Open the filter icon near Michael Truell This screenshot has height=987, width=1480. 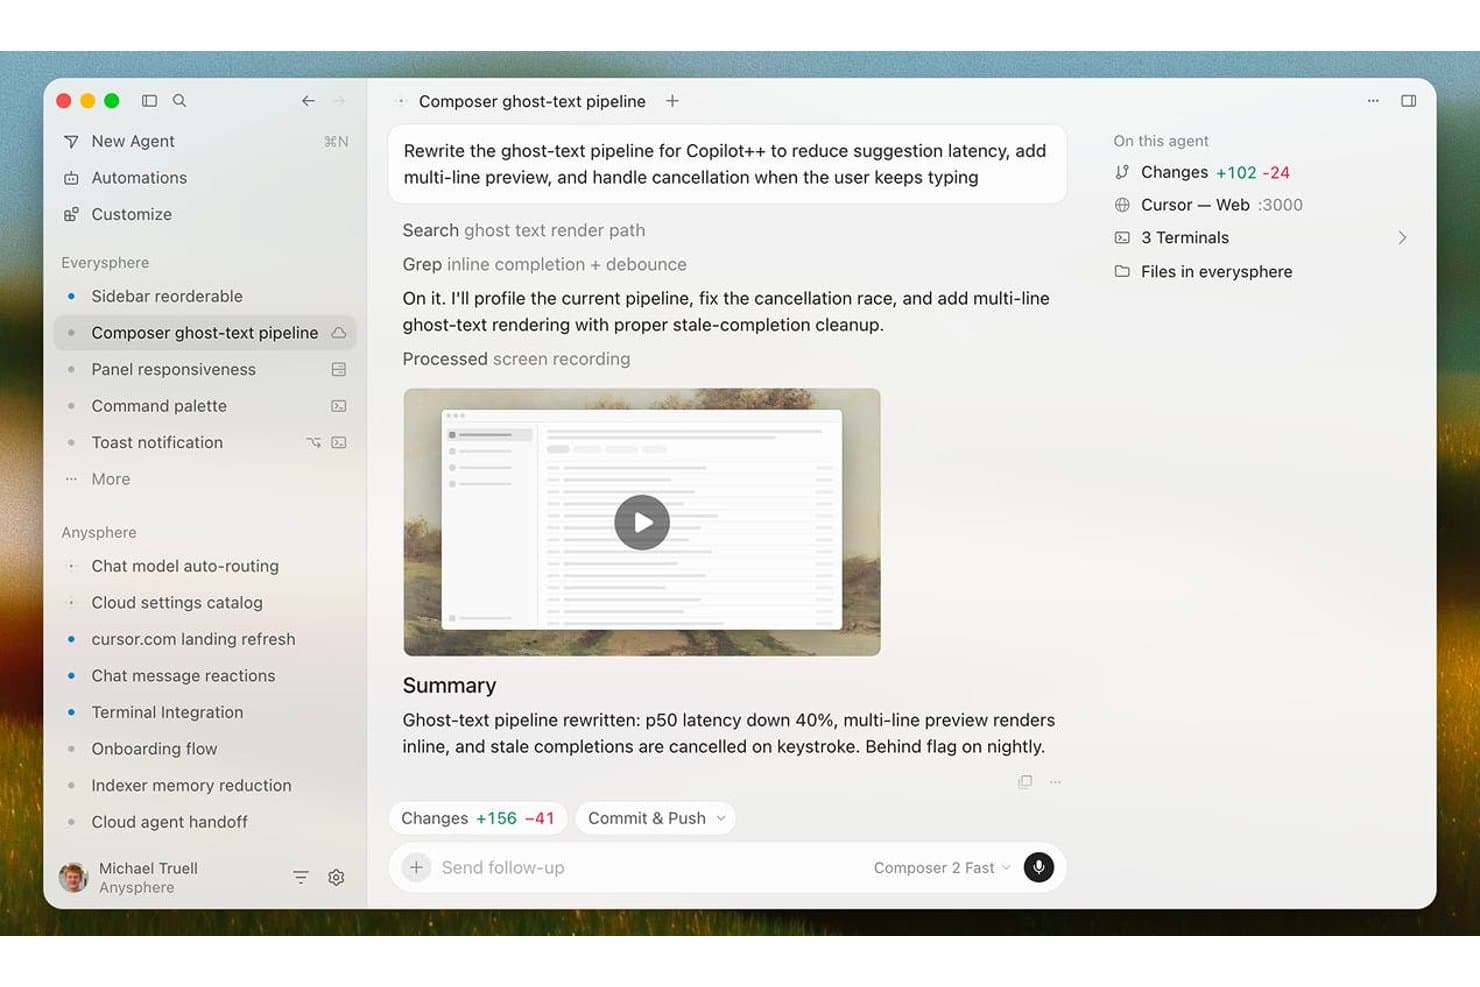301,878
